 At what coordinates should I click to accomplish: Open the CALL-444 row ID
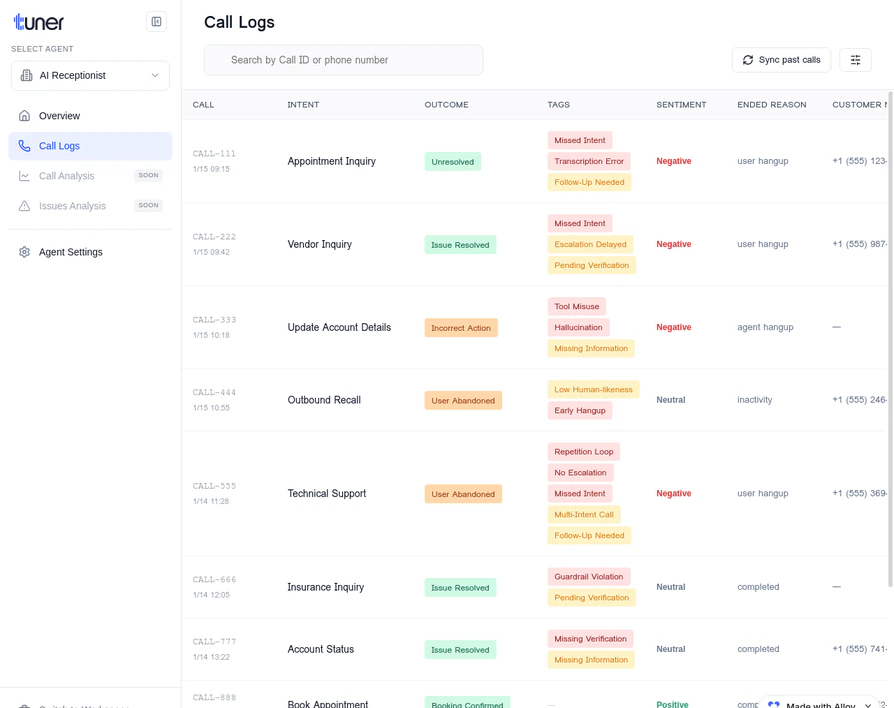point(214,392)
